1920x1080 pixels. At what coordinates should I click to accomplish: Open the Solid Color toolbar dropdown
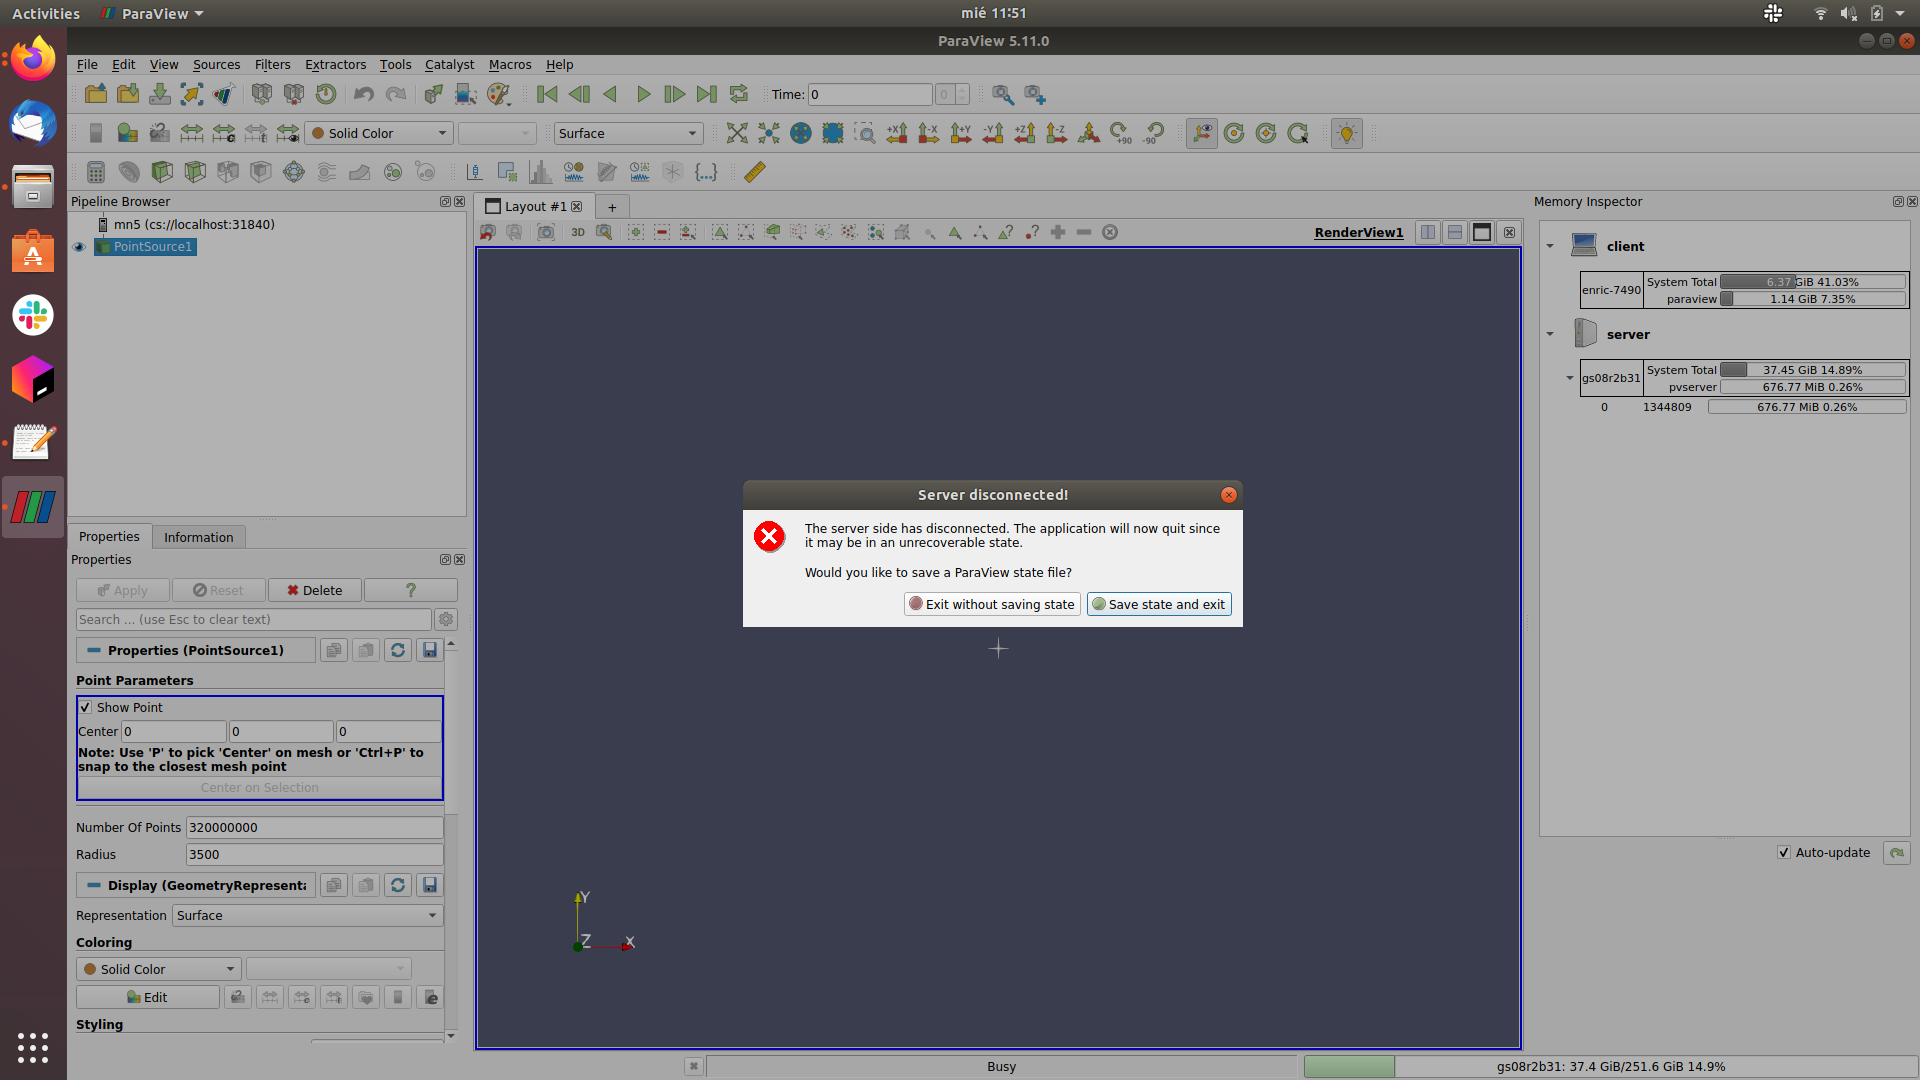(380, 133)
